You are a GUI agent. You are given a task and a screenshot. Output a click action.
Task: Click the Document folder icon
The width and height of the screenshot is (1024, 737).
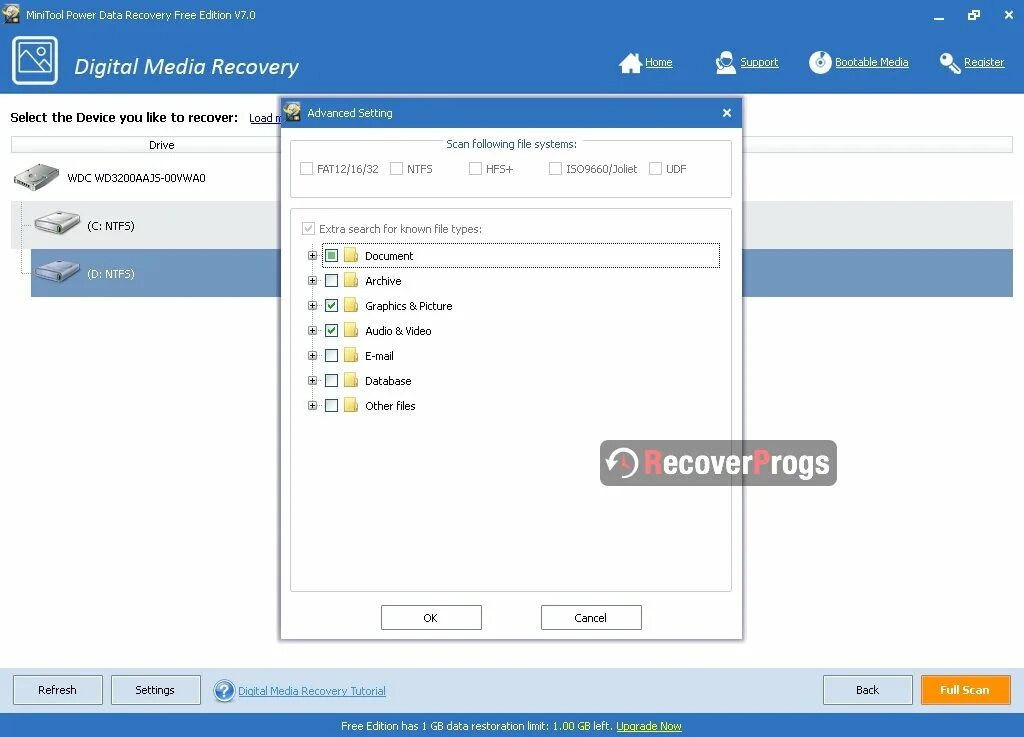[x=351, y=255]
